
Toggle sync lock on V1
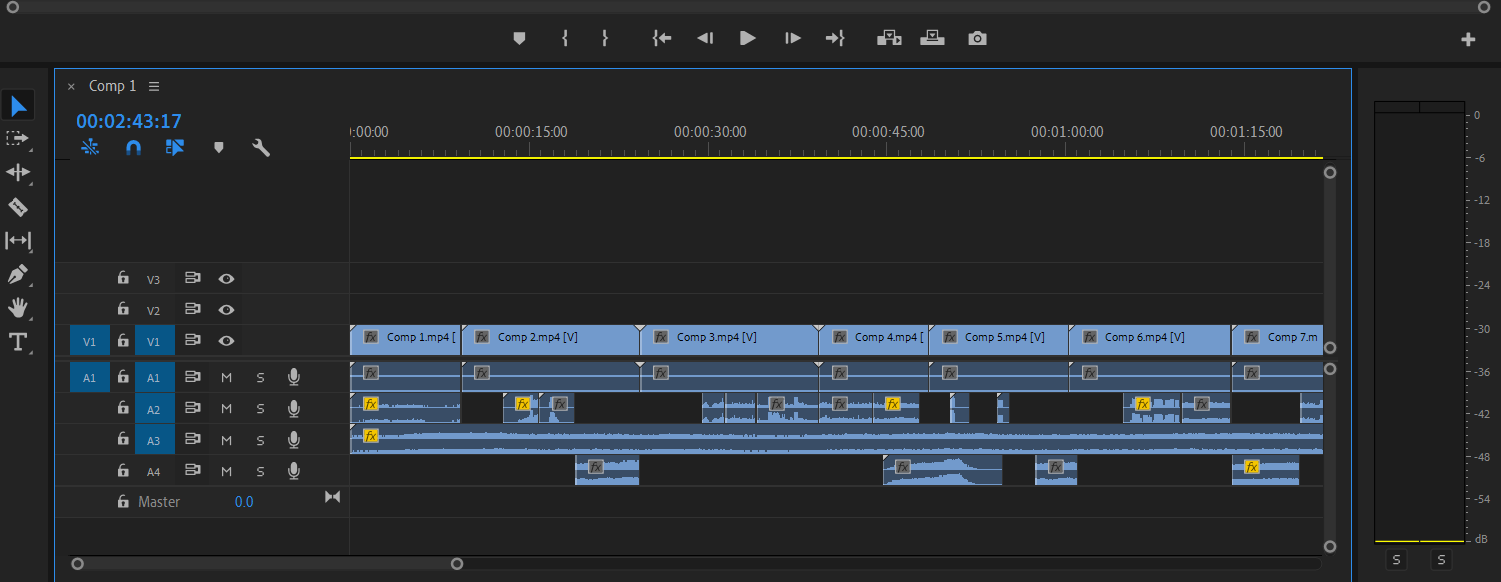point(193,340)
